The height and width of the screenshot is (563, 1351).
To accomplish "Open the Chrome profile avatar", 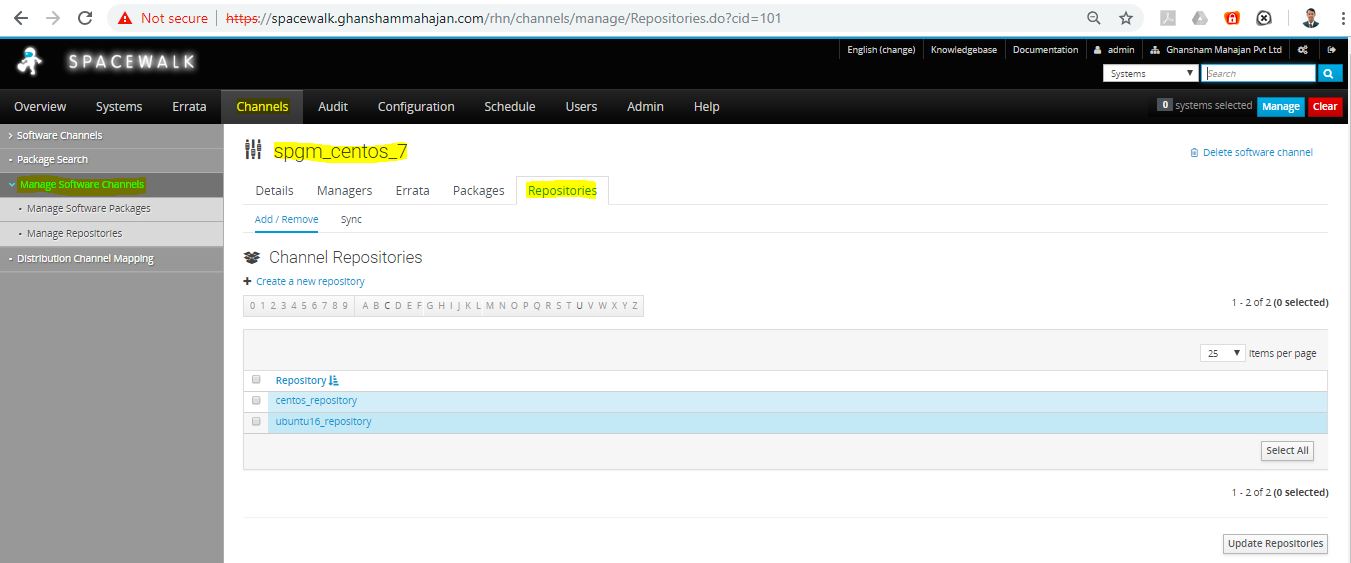I will [x=1311, y=18].
